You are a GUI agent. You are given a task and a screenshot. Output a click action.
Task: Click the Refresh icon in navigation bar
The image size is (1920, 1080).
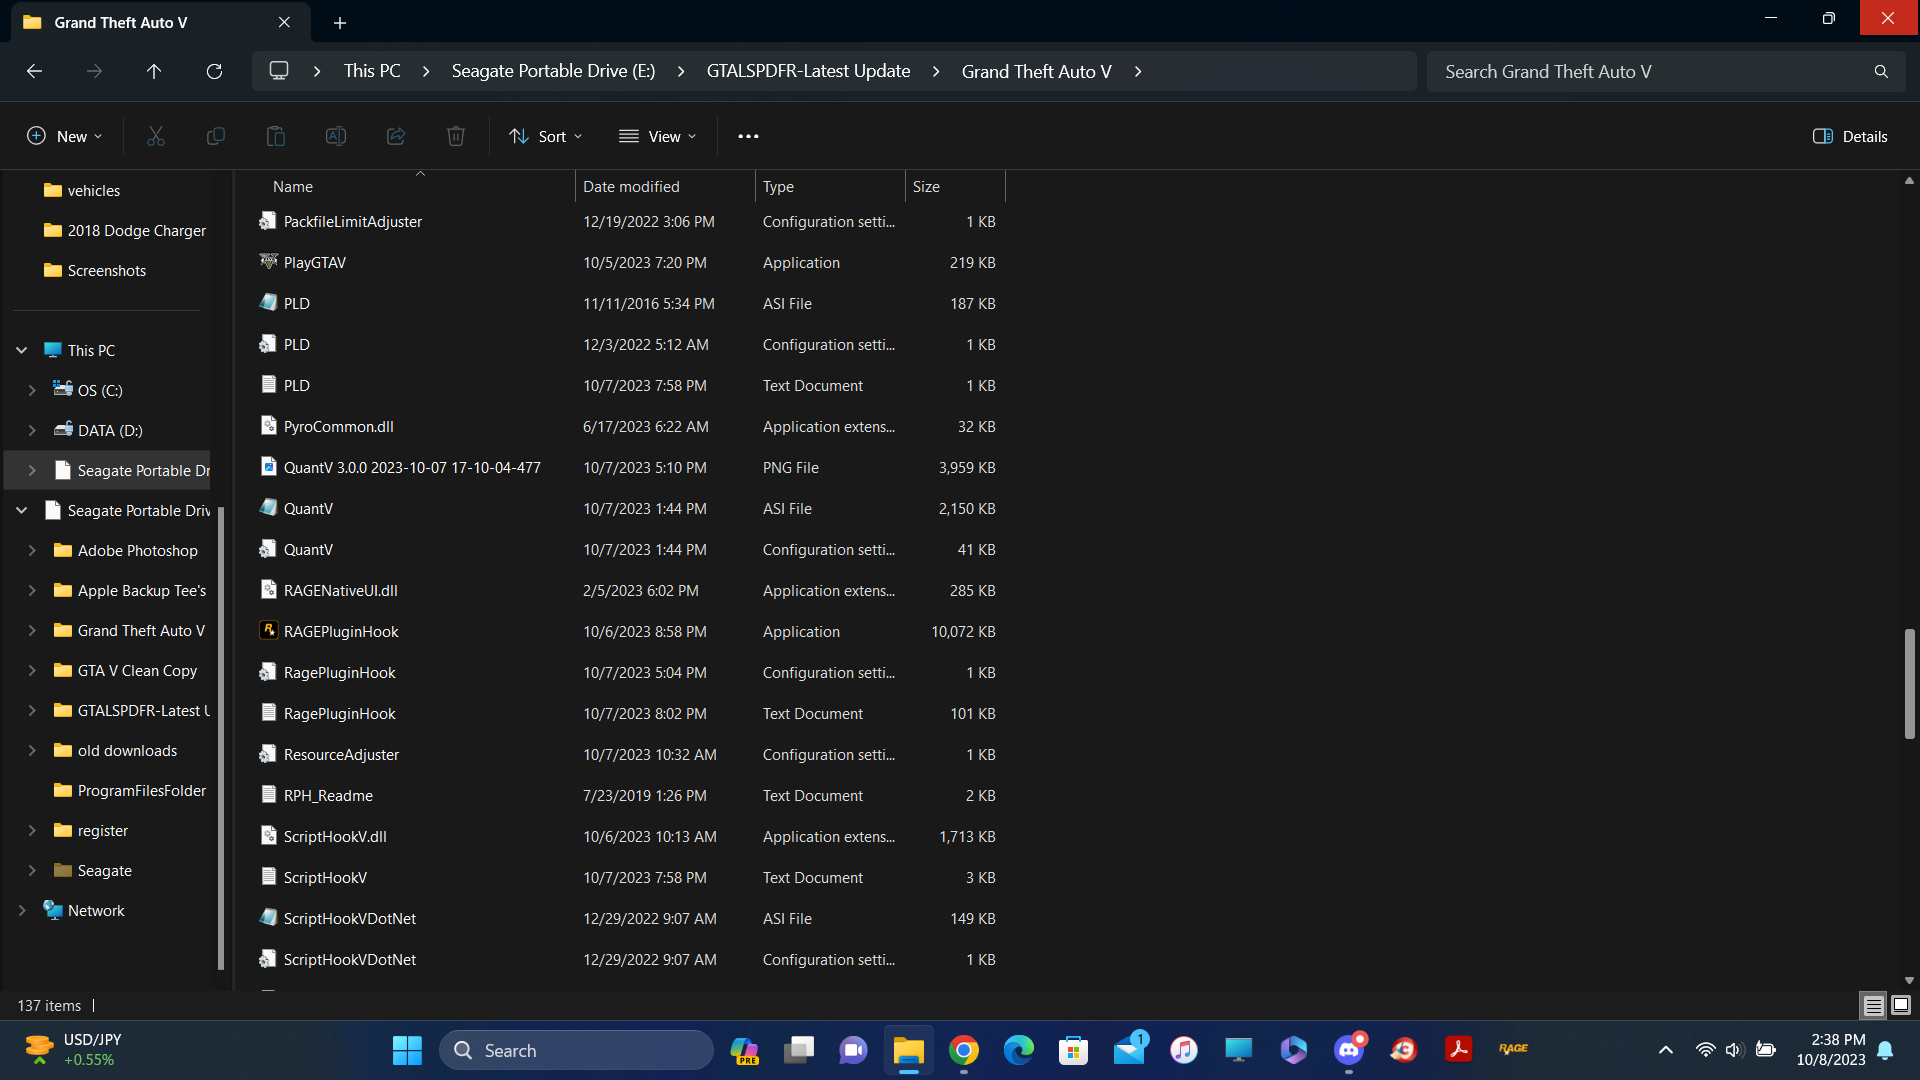214,71
